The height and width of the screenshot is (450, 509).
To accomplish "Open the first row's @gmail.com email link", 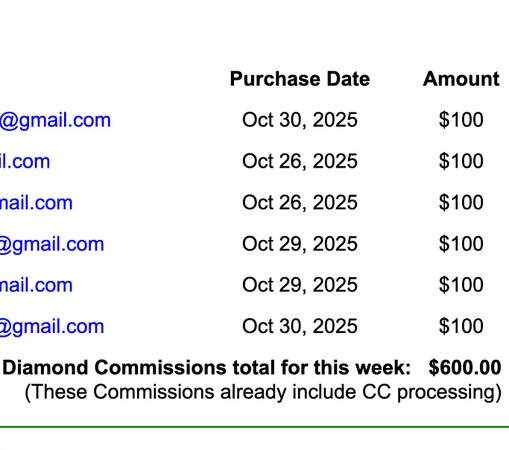I will (55, 120).
